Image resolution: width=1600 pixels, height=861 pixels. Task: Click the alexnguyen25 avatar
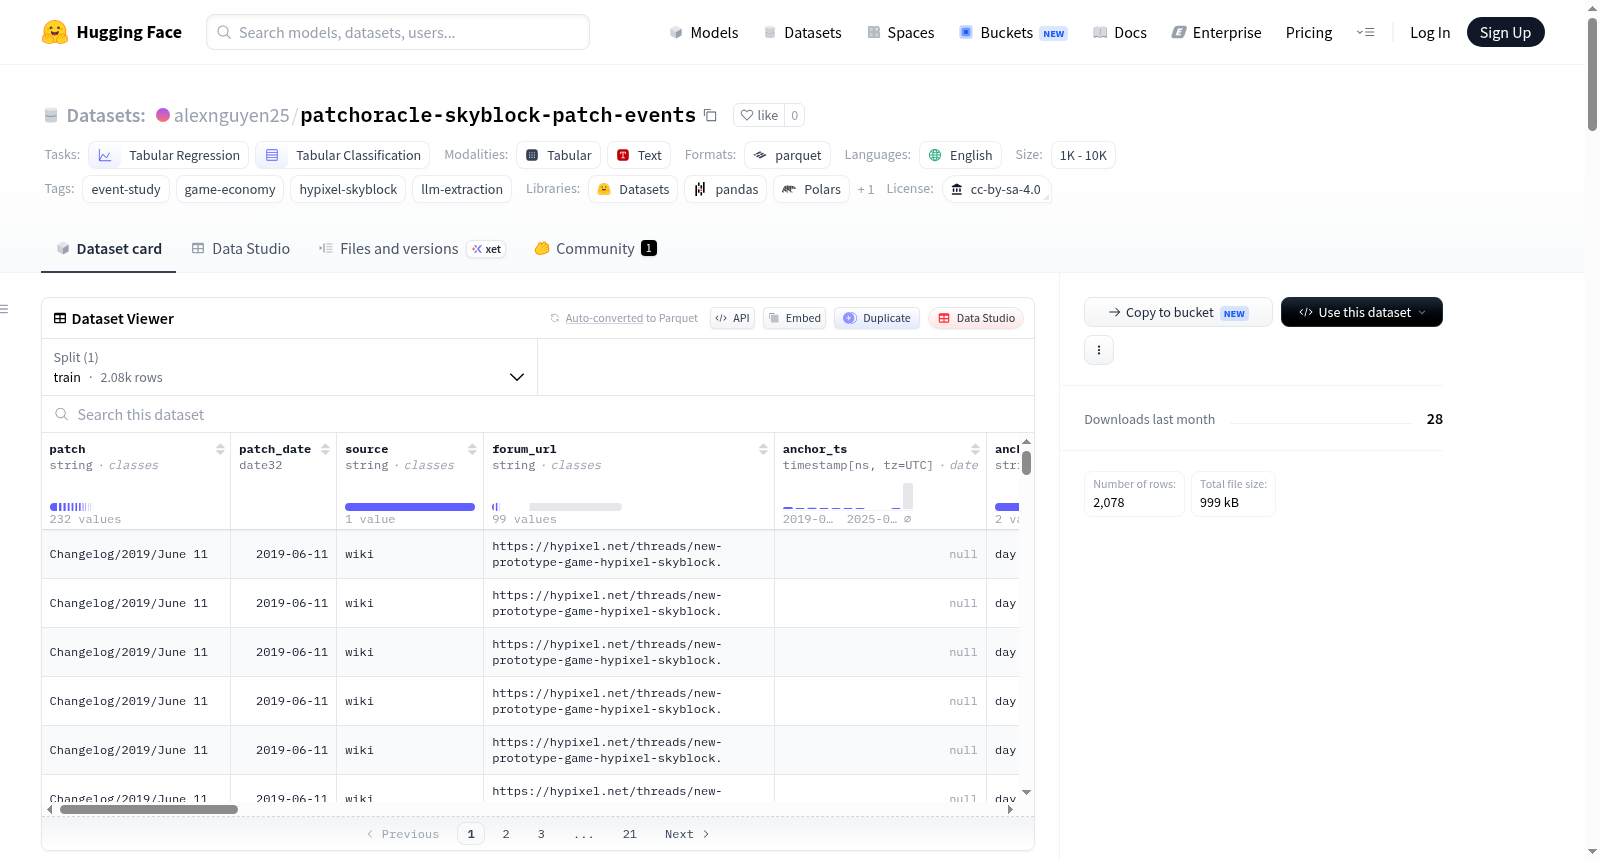(x=163, y=115)
